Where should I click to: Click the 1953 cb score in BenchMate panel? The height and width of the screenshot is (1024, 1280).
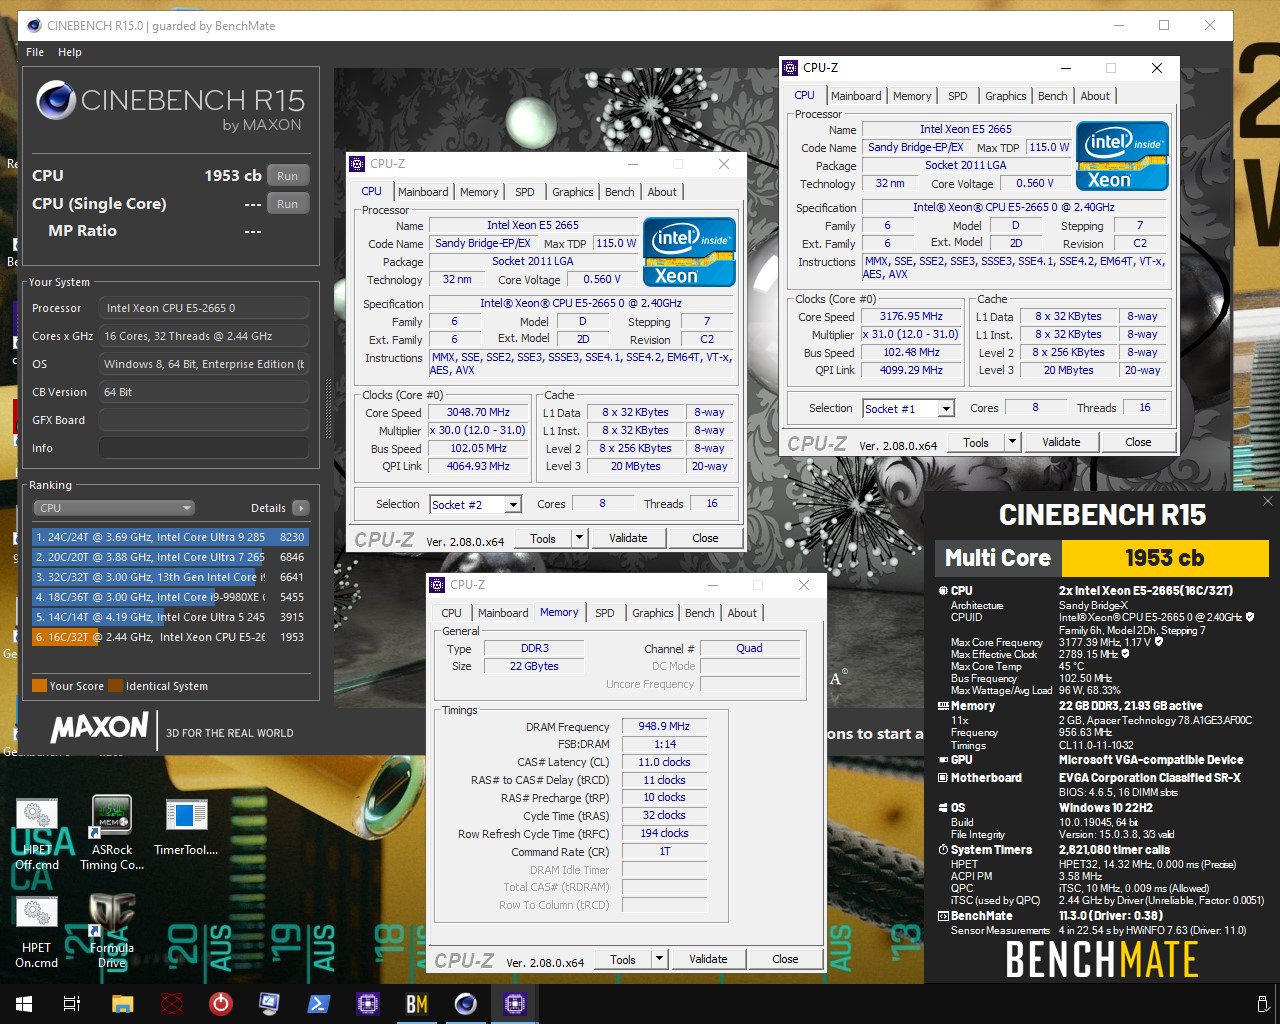coord(1165,558)
